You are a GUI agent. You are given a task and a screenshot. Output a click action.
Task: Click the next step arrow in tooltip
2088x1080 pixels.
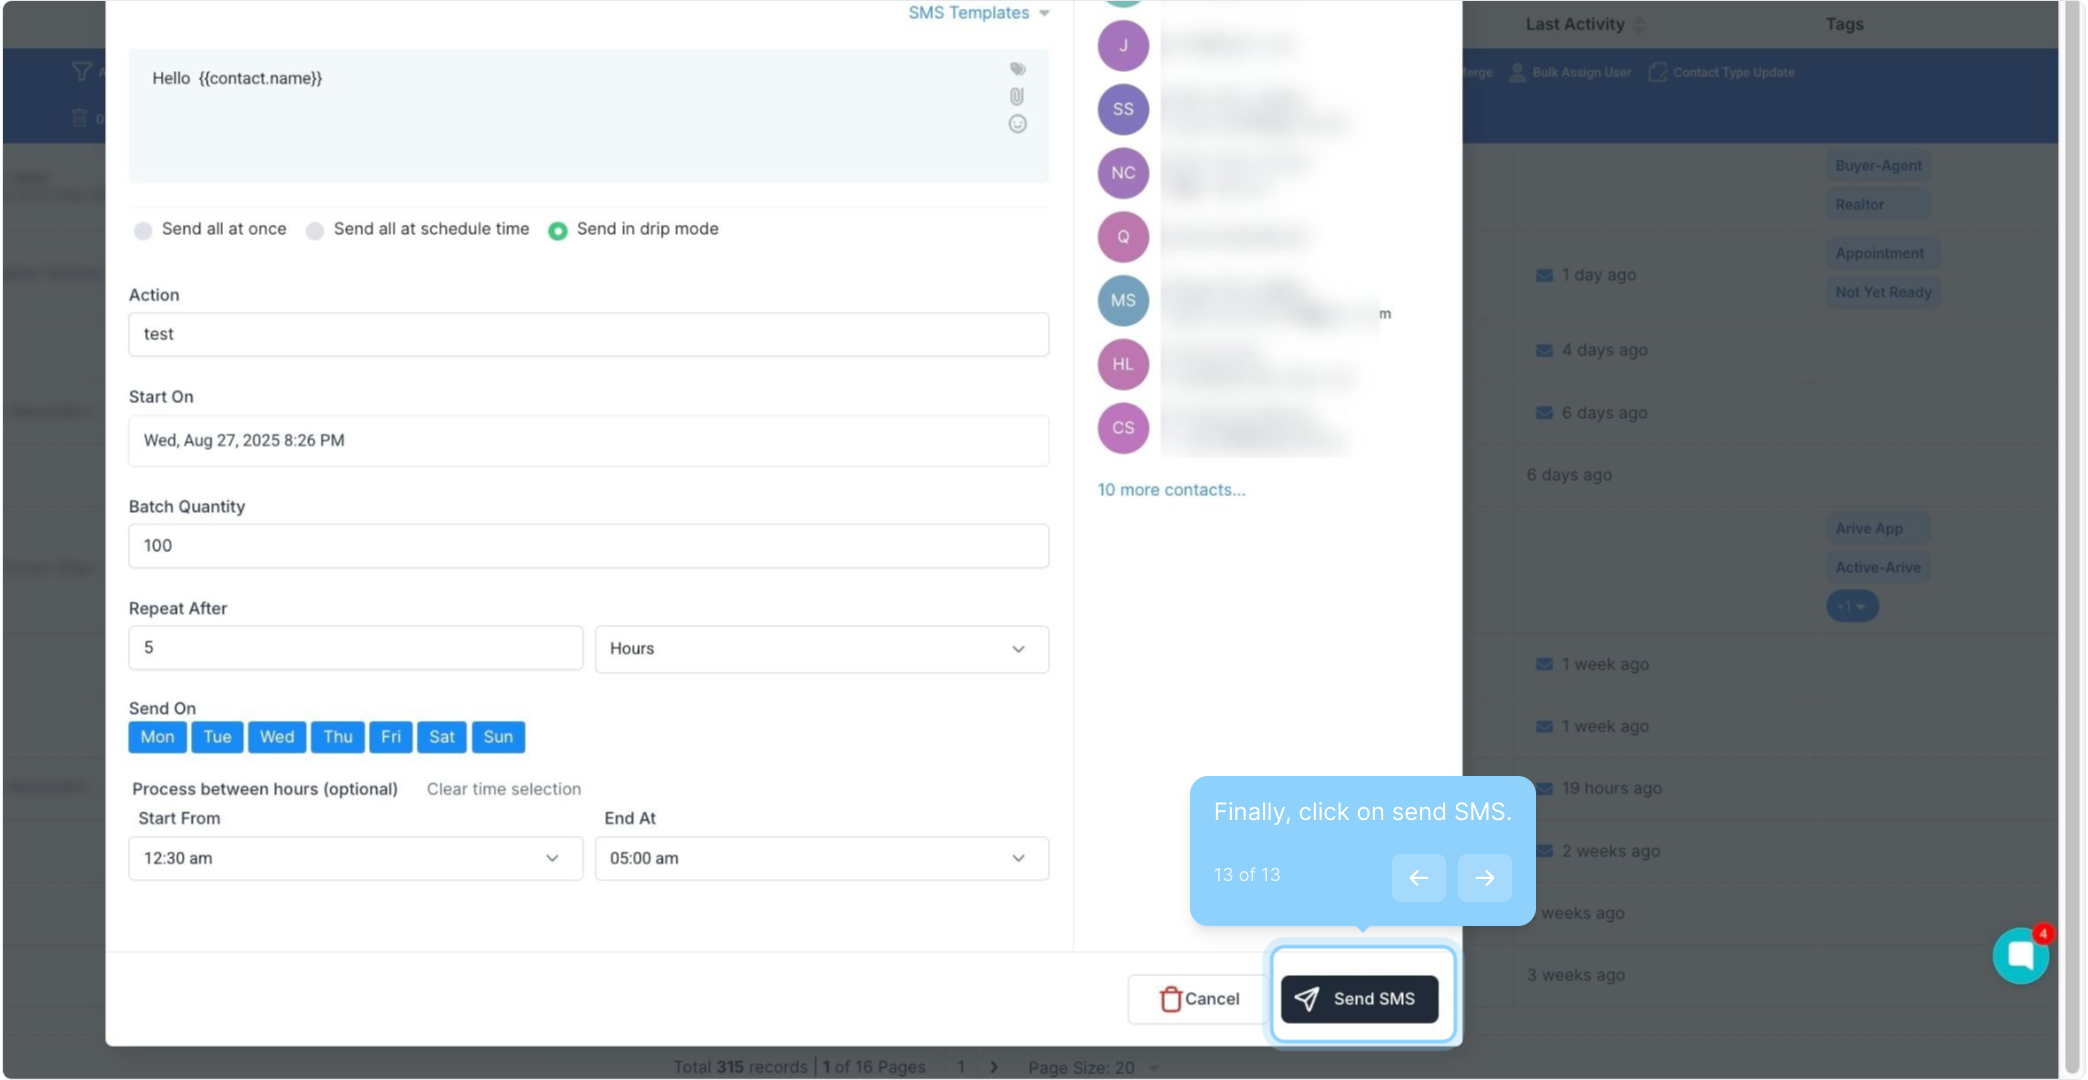1484,878
